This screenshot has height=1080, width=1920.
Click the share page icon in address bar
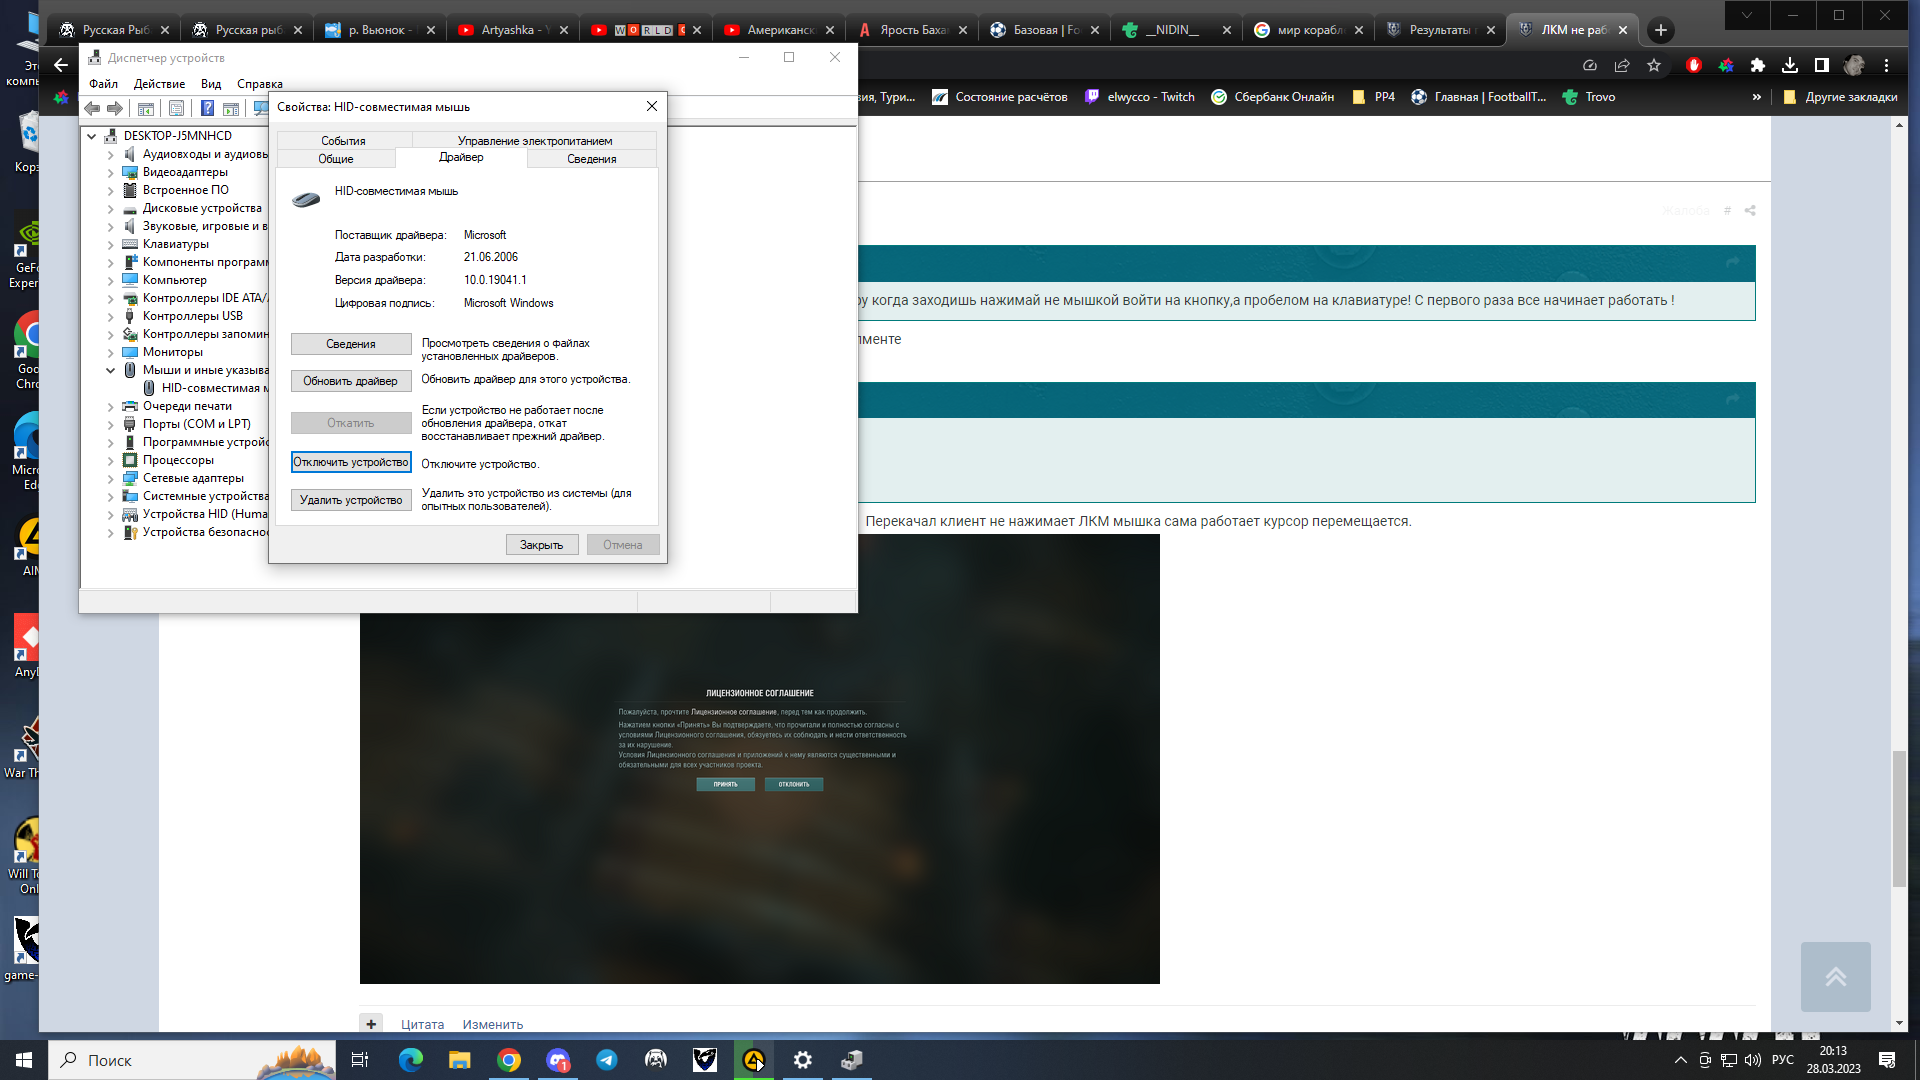1622,65
